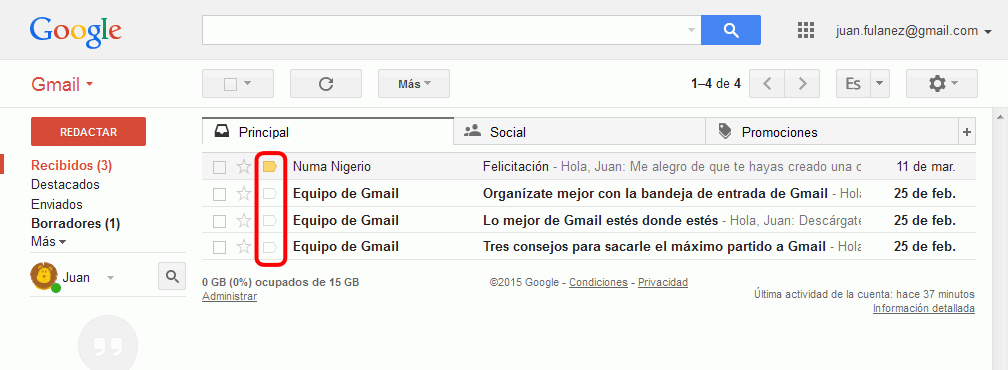Add a new inbox tab with plus
Viewport: 1008px width, 370px height.
[x=966, y=132]
